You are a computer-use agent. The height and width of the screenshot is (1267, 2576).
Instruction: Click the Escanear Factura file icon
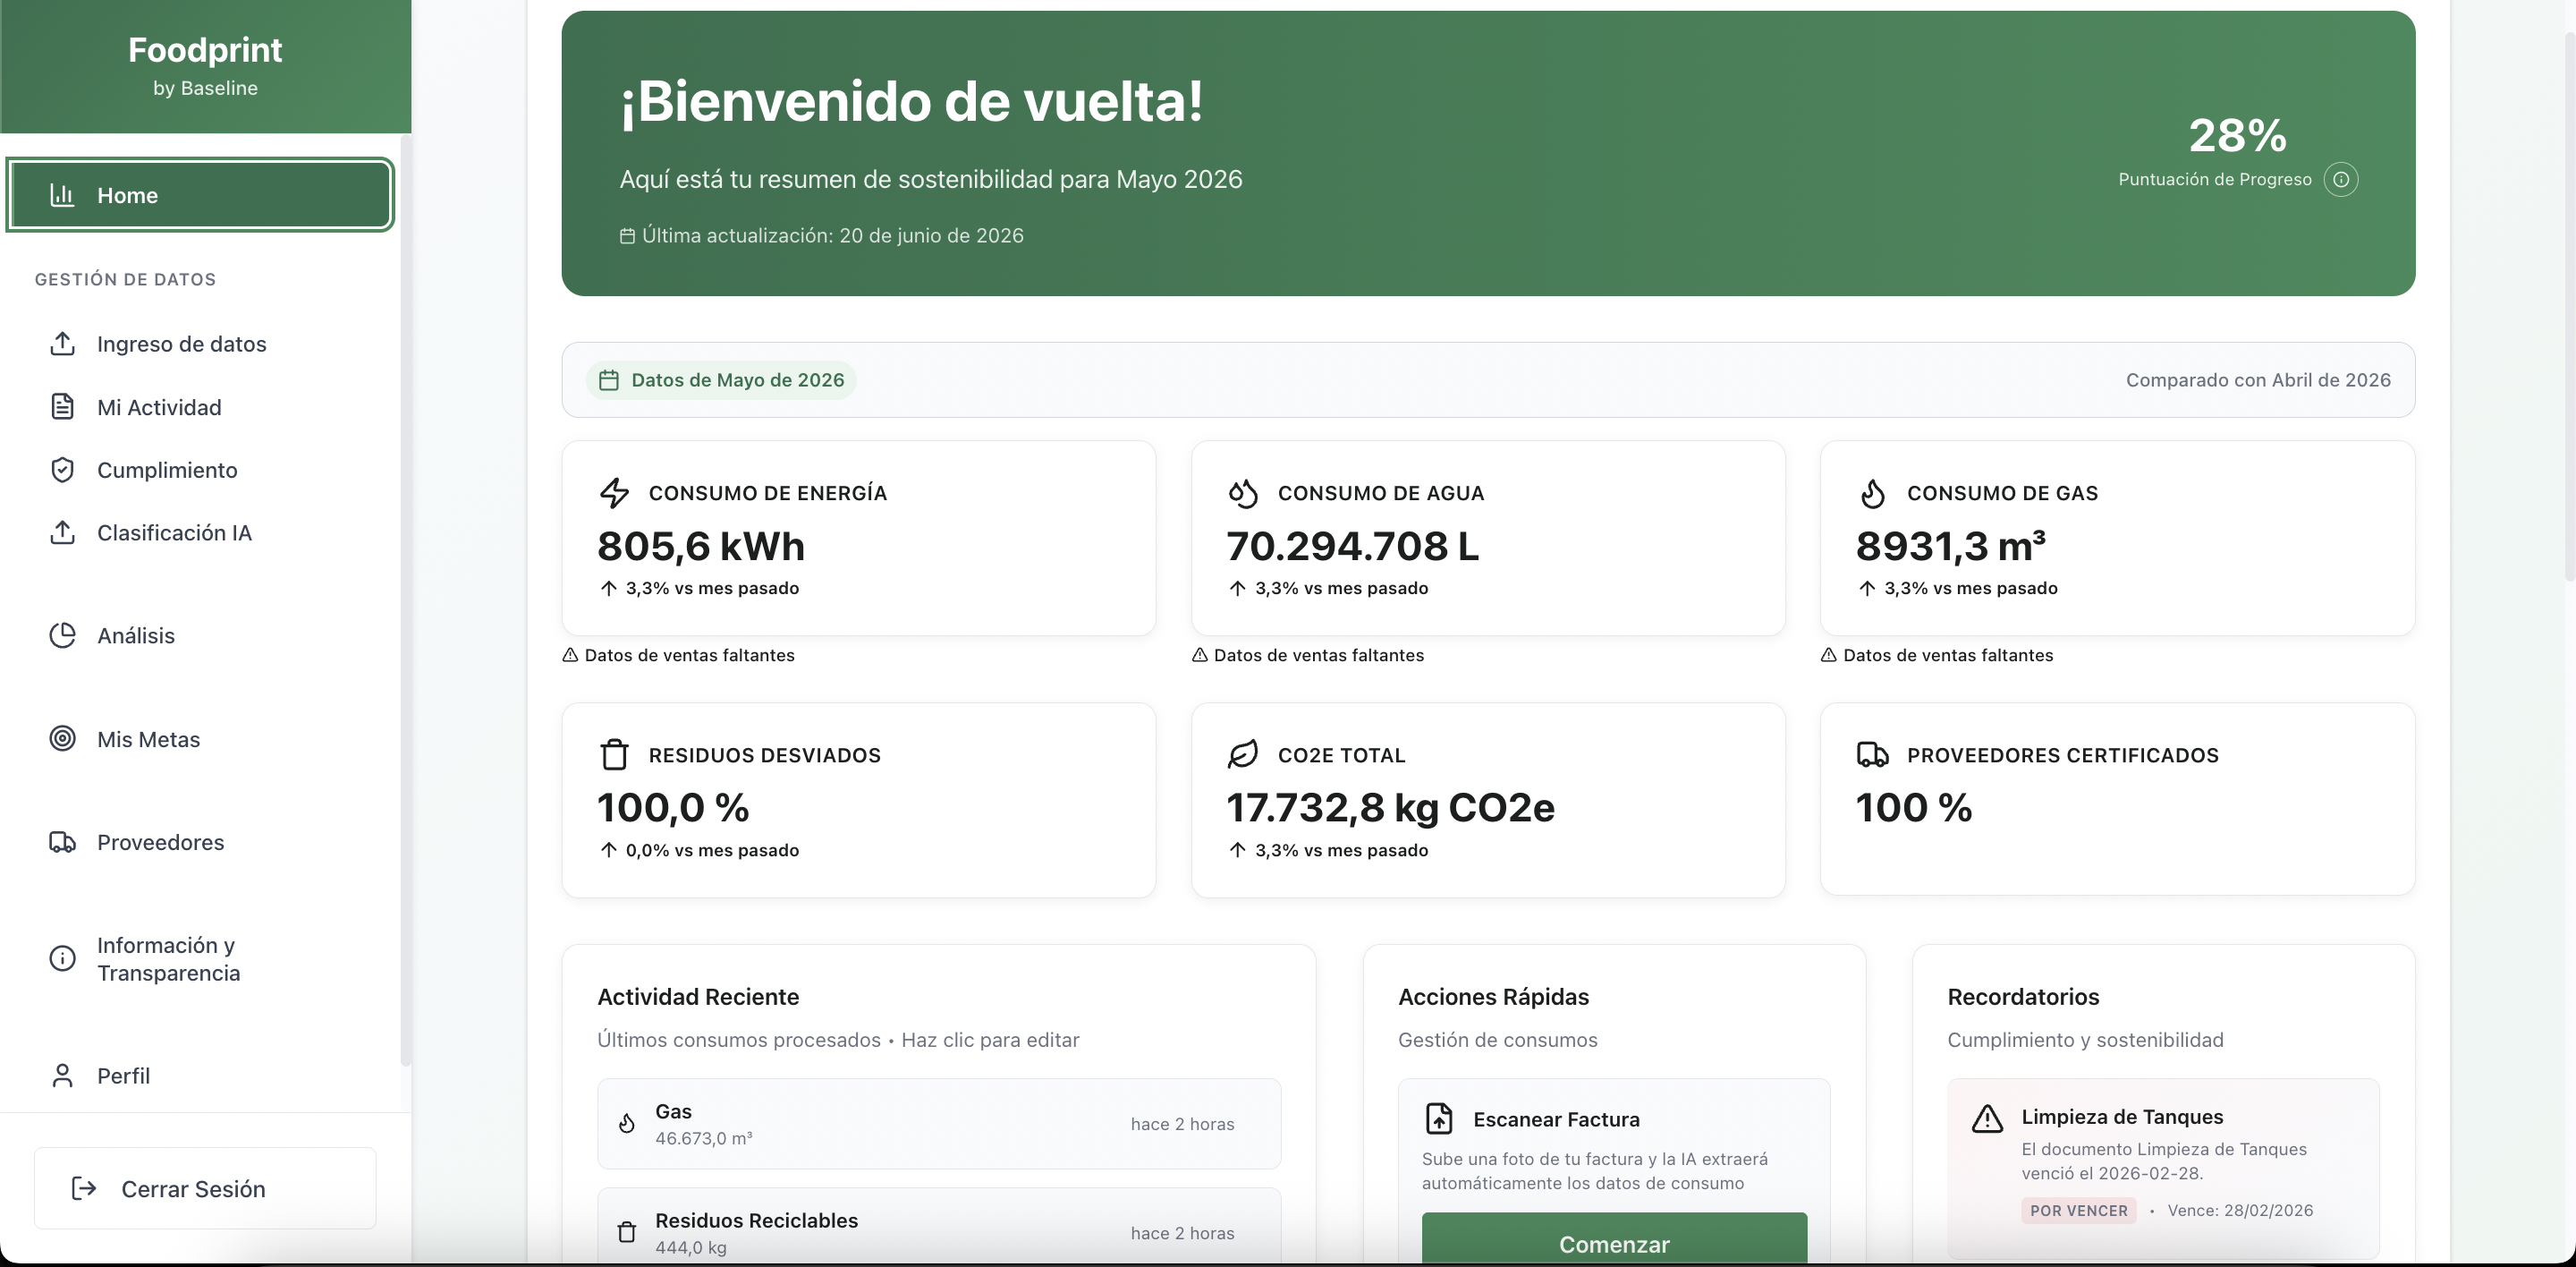coord(1439,1118)
